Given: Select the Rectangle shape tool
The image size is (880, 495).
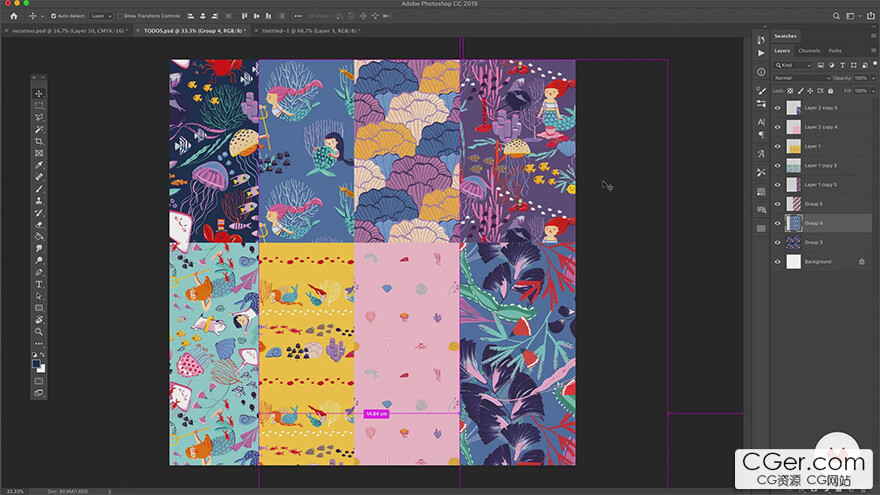Looking at the screenshot, I should coord(39,308).
